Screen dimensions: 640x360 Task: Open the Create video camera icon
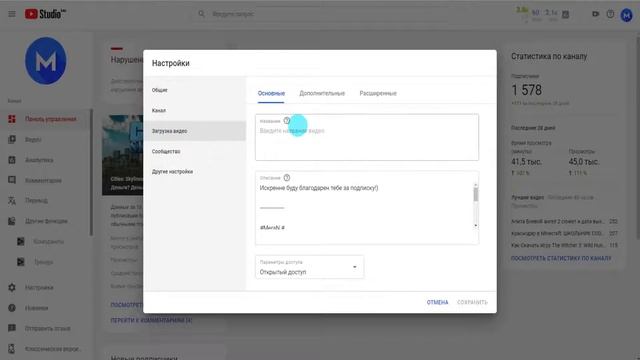coord(596,14)
